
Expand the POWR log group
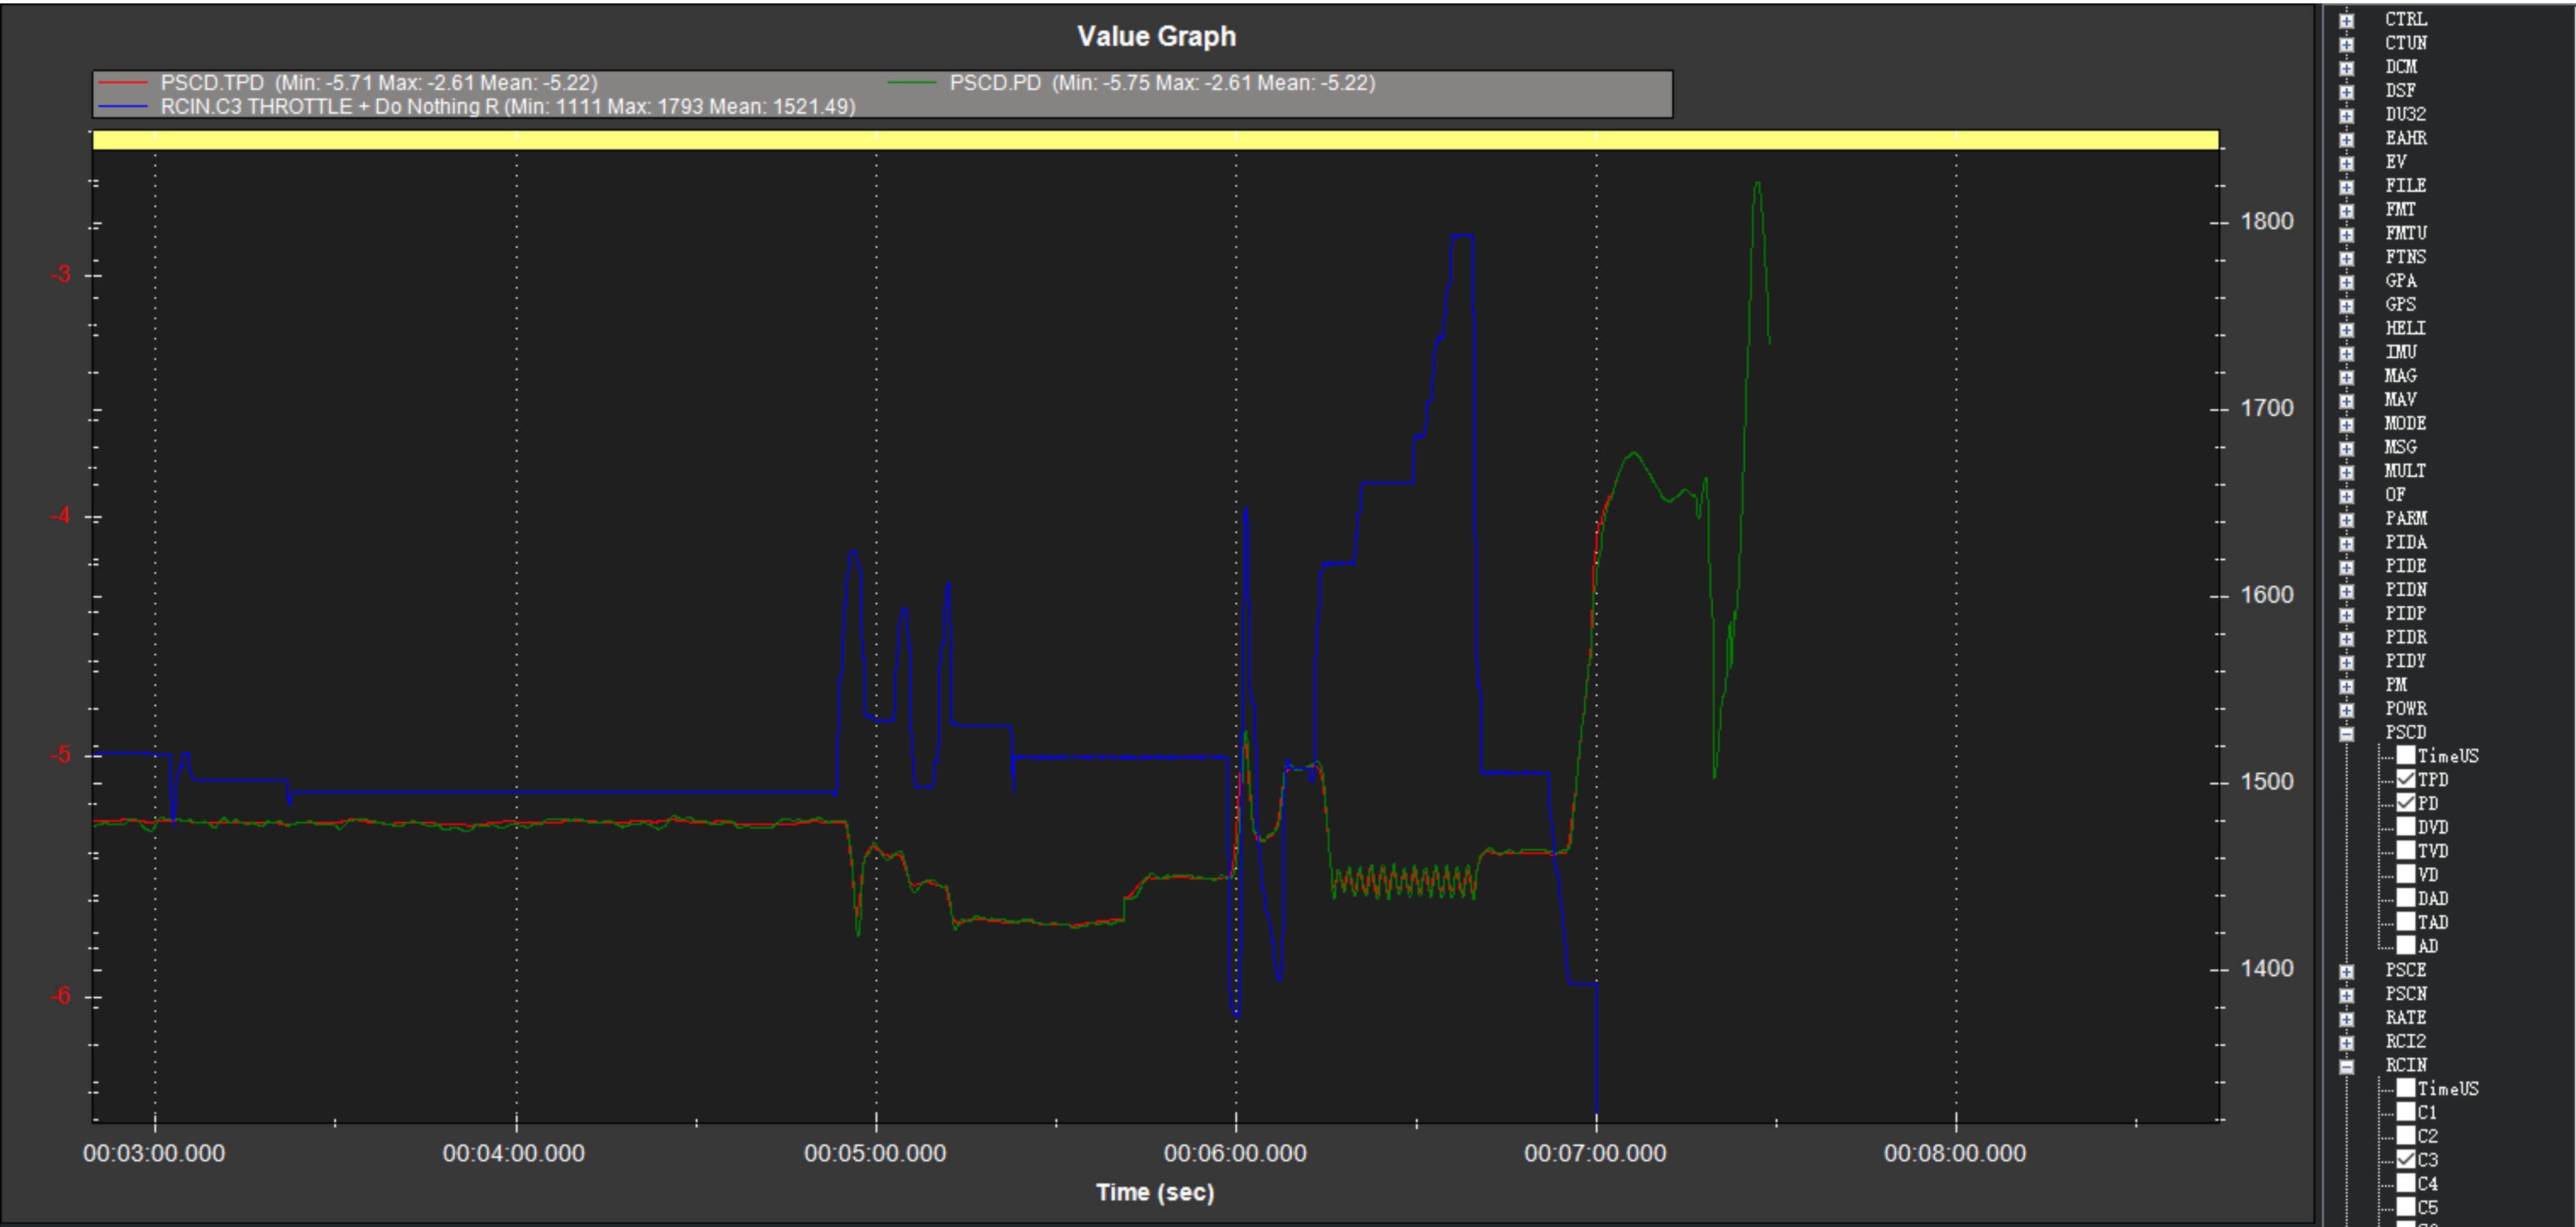2347,710
